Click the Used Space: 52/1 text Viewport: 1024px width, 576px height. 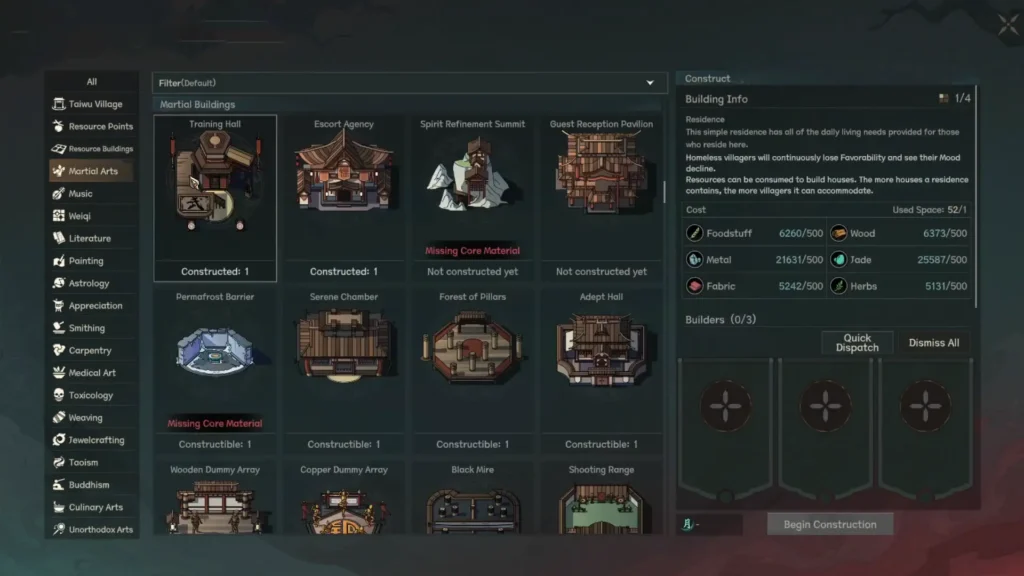(x=929, y=210)
